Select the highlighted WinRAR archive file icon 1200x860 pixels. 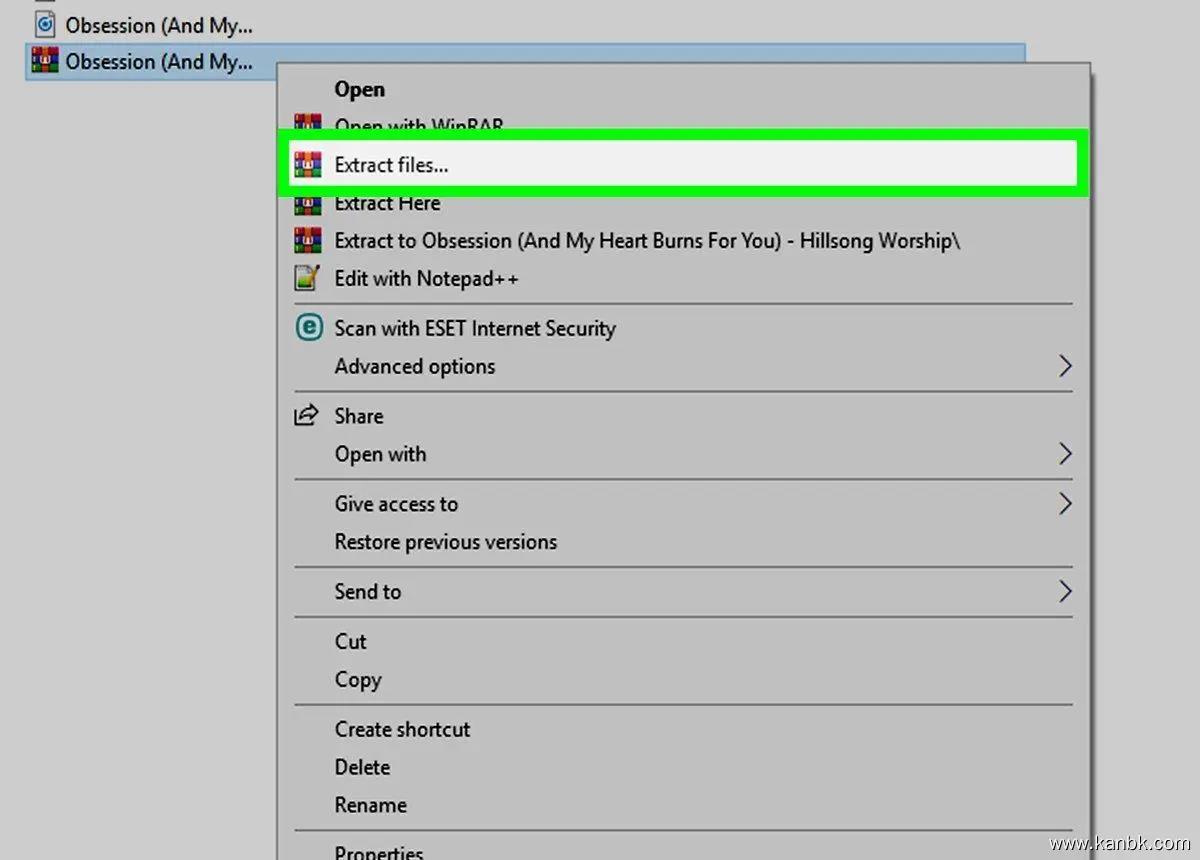(x=45, y=61)
